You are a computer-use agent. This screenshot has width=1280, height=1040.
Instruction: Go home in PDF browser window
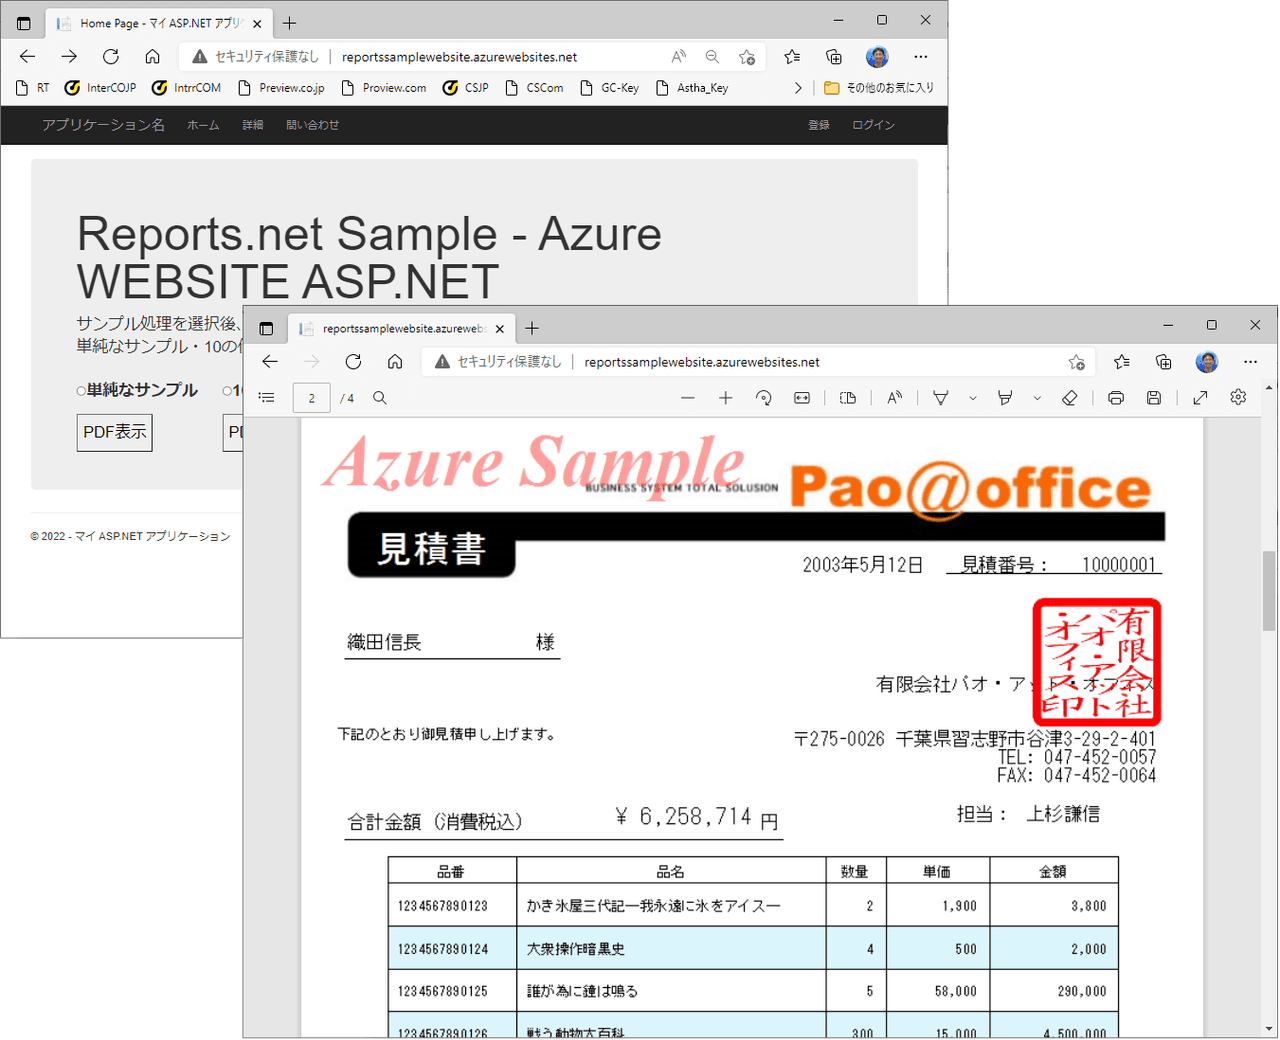pos(395,361)
